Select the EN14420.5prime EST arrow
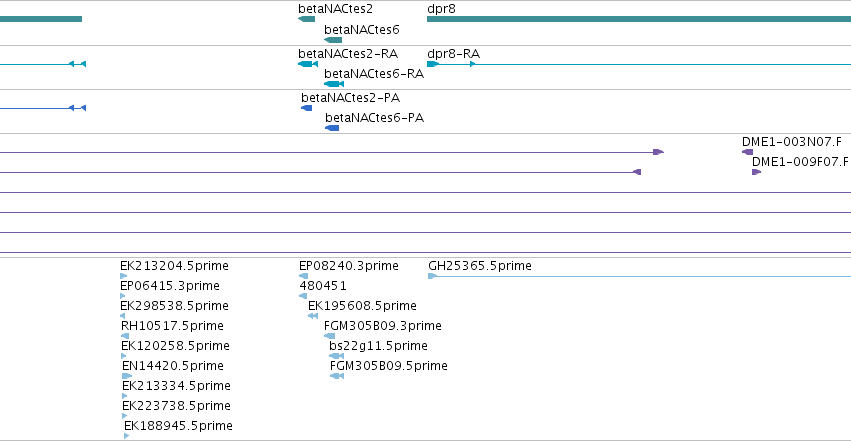The height and width of the screenshot is (441, 851). (127, 376)
